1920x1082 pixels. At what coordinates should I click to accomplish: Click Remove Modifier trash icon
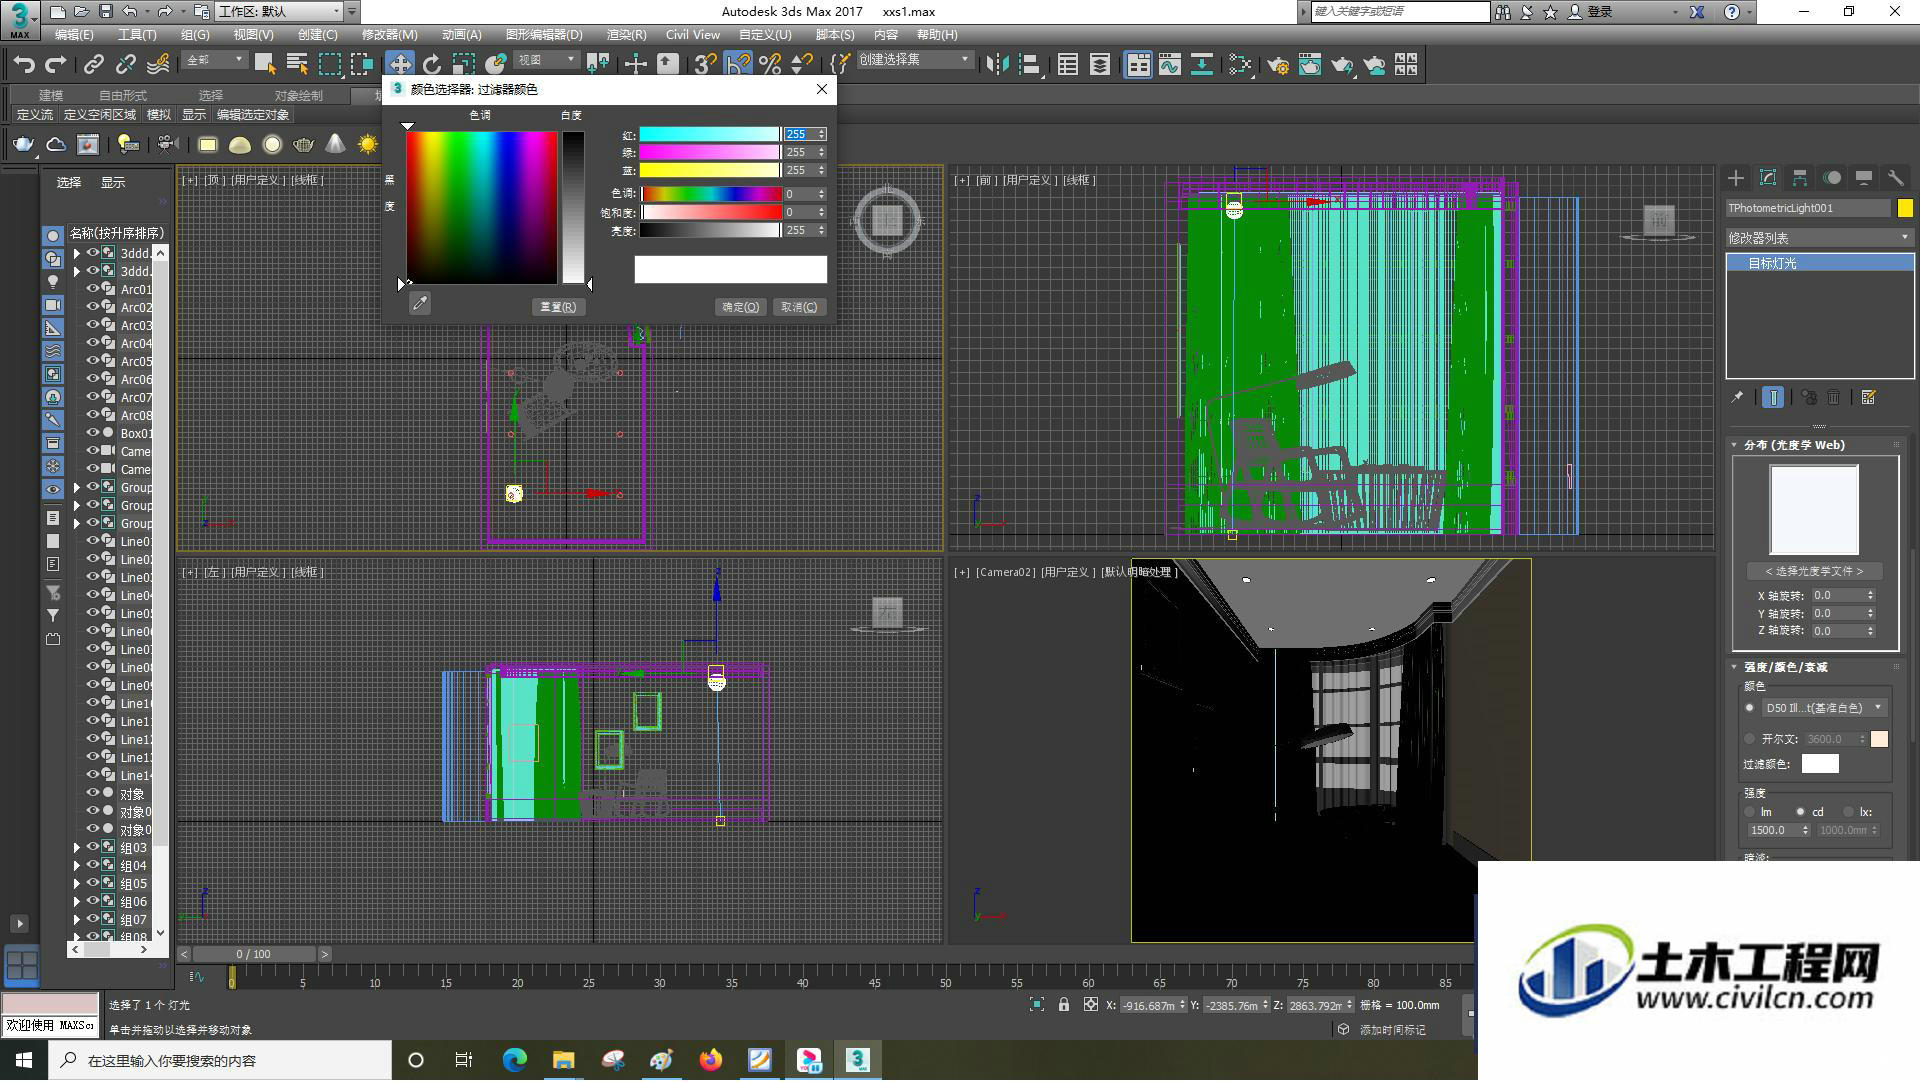pos(1834,398)
